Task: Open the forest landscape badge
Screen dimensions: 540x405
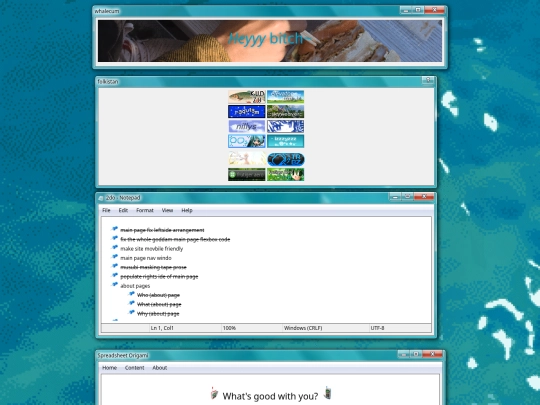Action: tap(285, 112)
